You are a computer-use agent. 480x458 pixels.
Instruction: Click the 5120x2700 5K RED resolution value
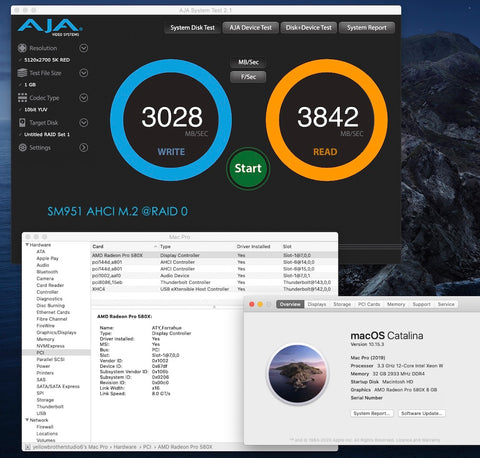click(47, 60)
